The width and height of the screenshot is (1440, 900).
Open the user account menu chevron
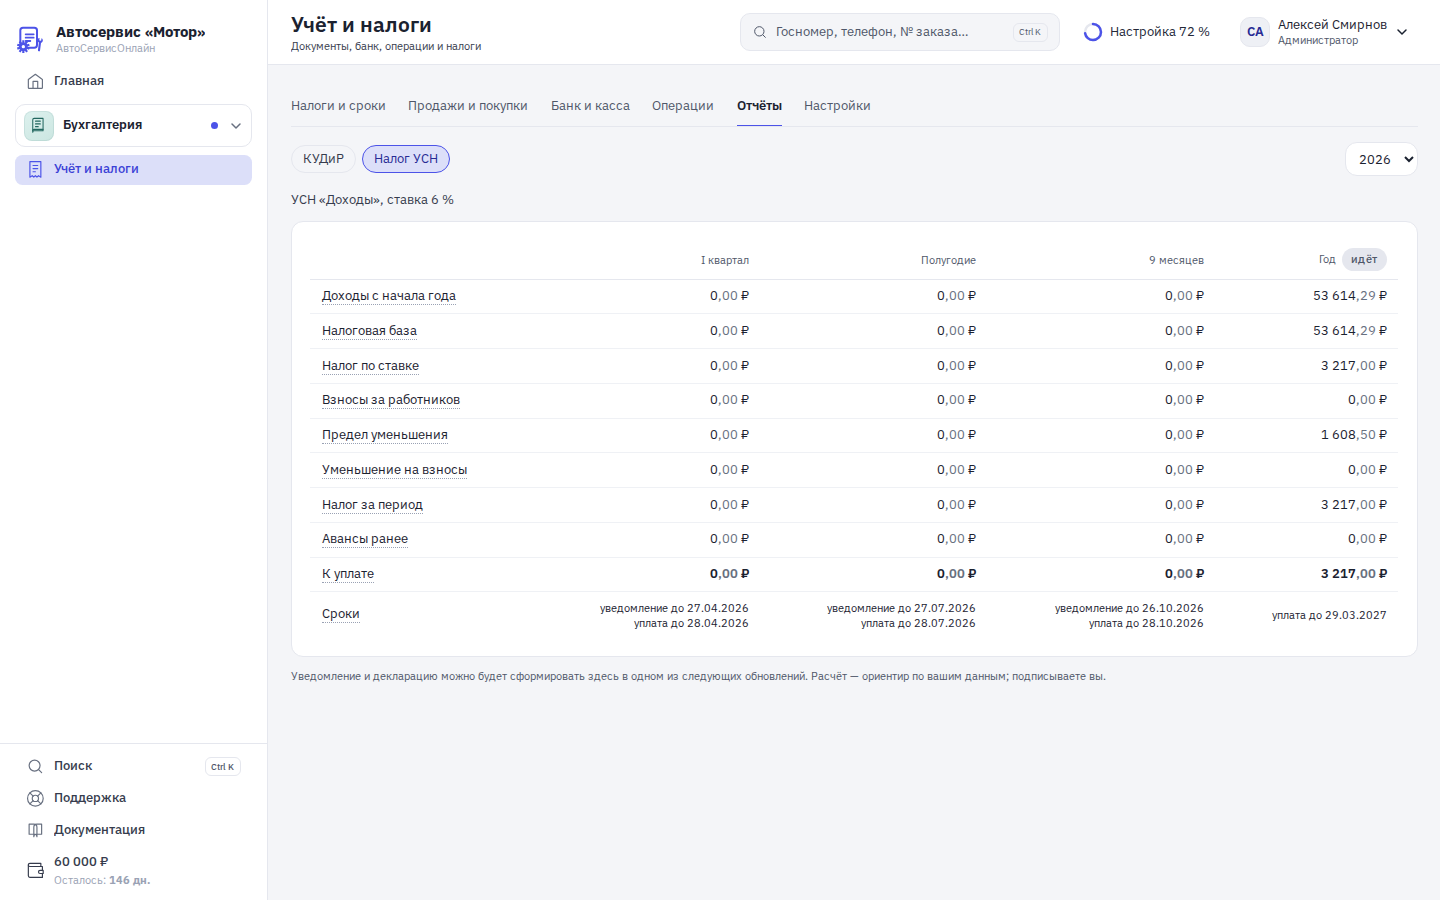pyautogui.click(x=1402, y=32)
